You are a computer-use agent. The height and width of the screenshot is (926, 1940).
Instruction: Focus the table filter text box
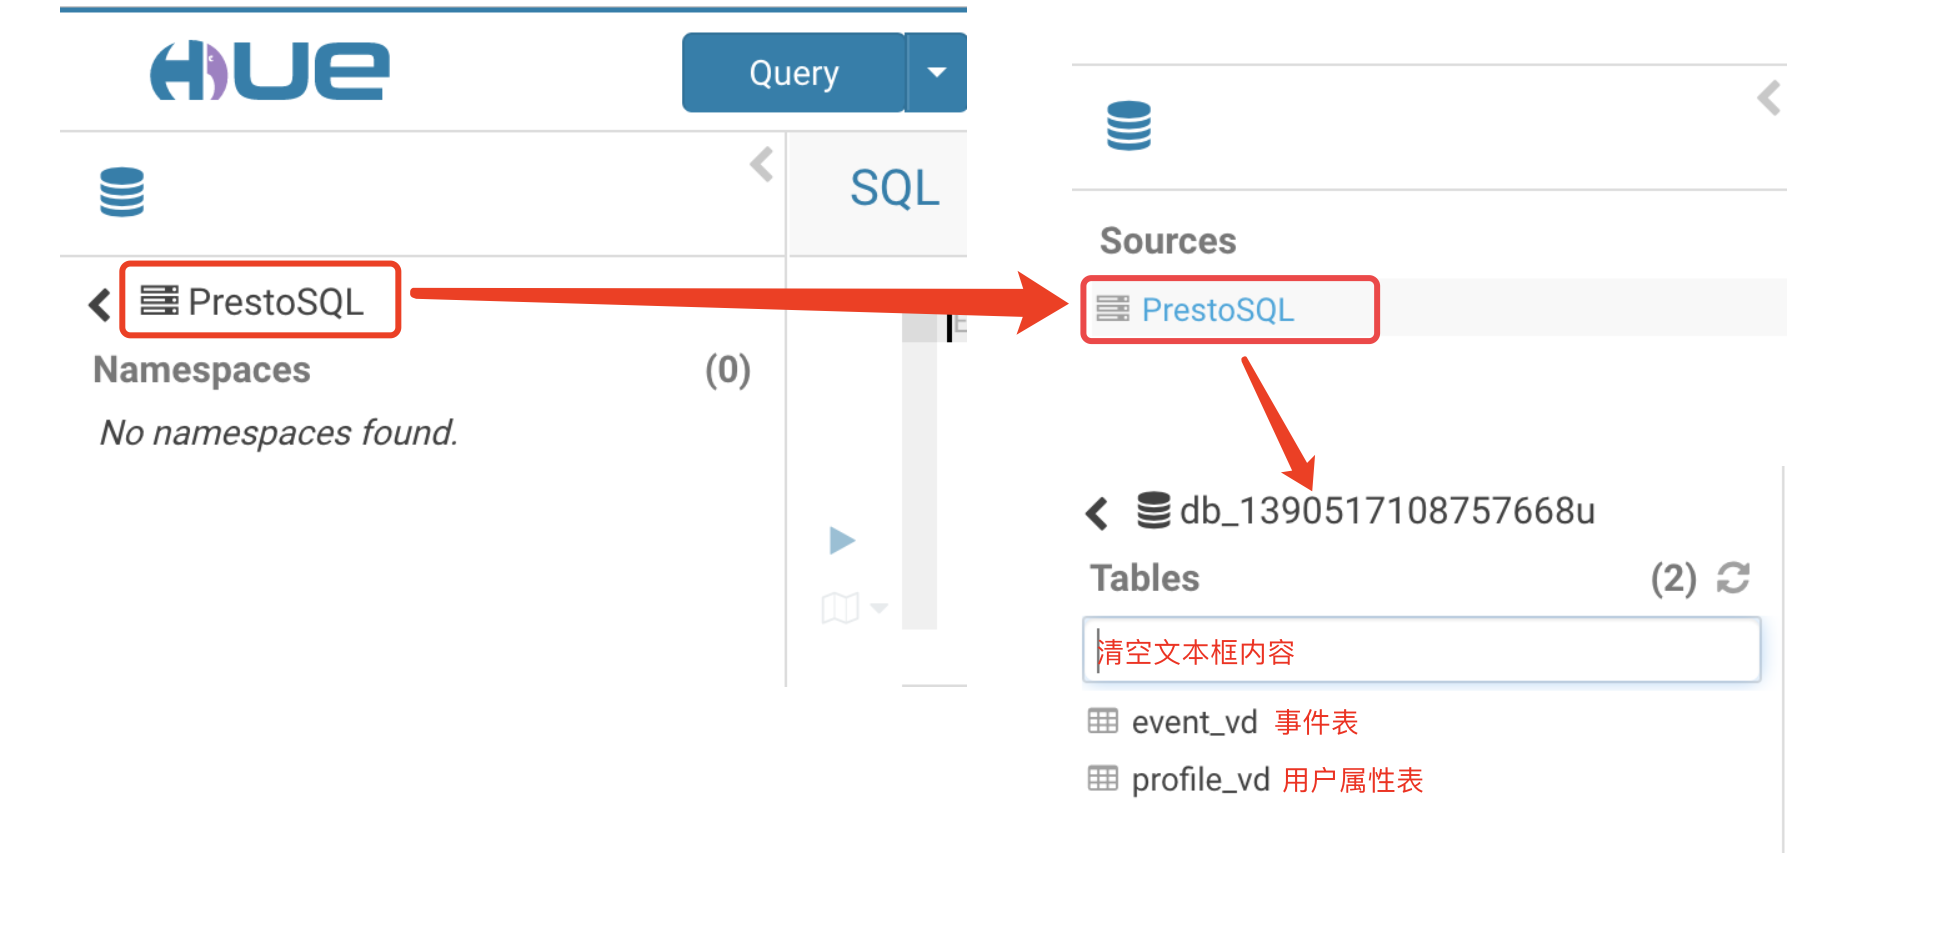(1421, 651)
